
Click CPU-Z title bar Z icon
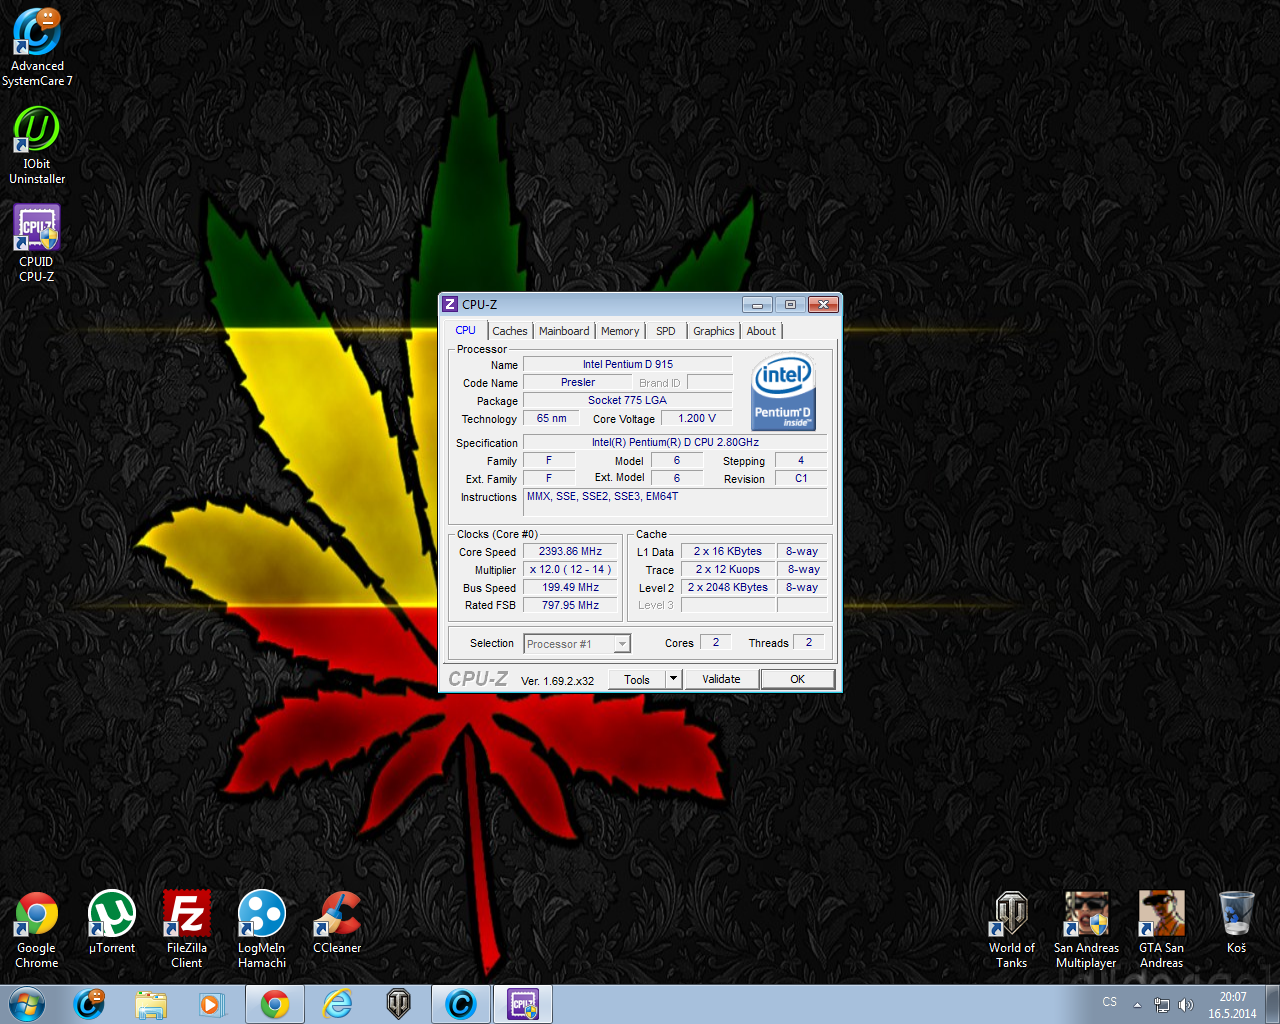point(450,304)
